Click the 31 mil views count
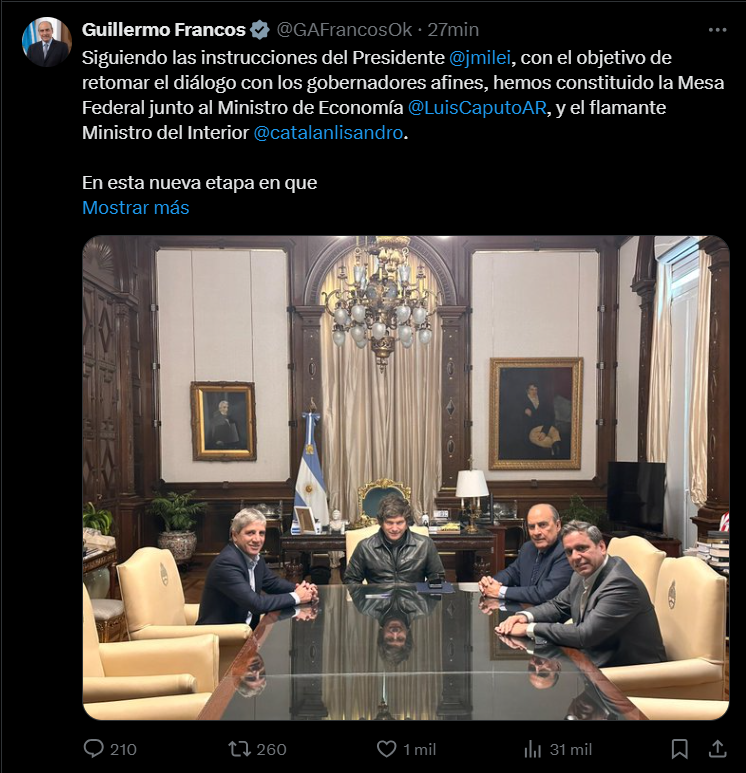Image resolution: width=746 pixels, height=773 pixels. click(570, 749)
